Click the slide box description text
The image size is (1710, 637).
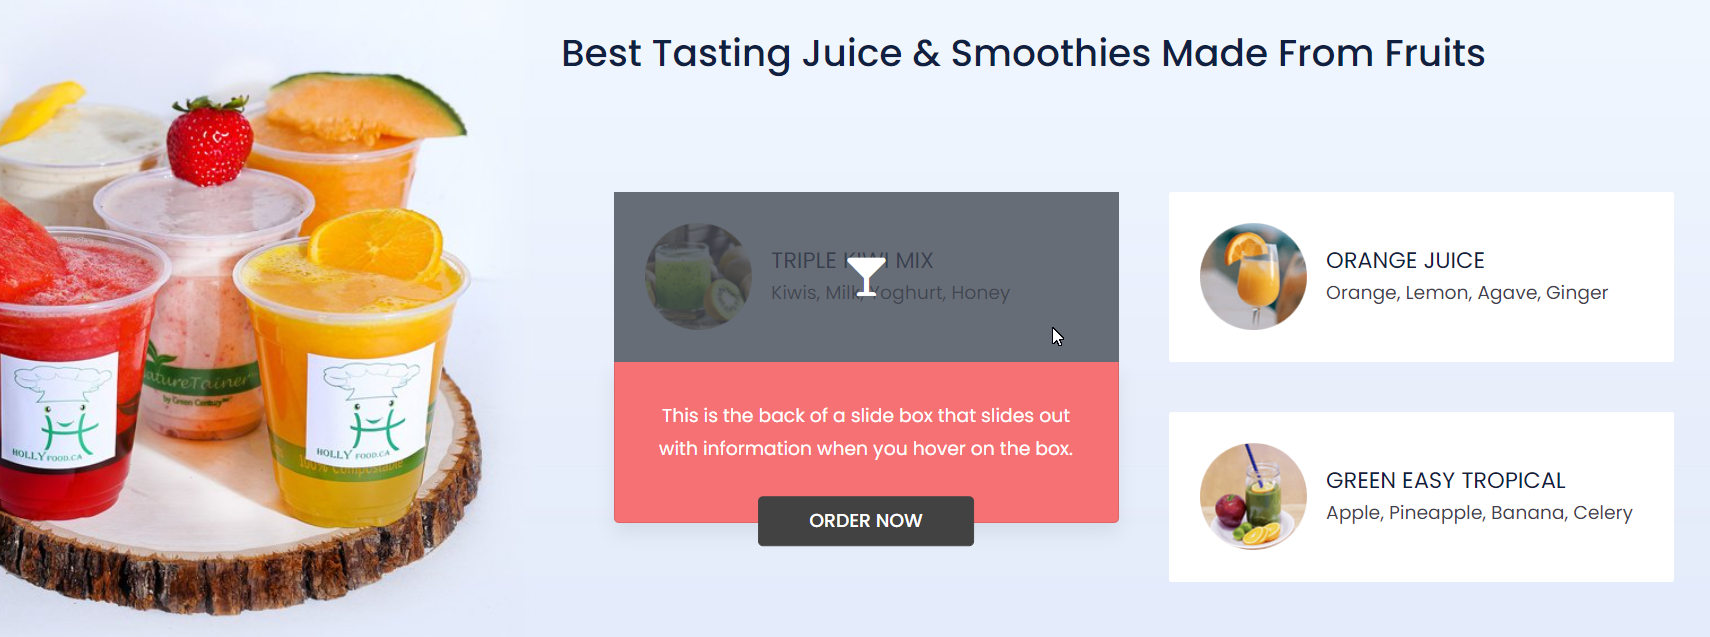tap(865, 432)
